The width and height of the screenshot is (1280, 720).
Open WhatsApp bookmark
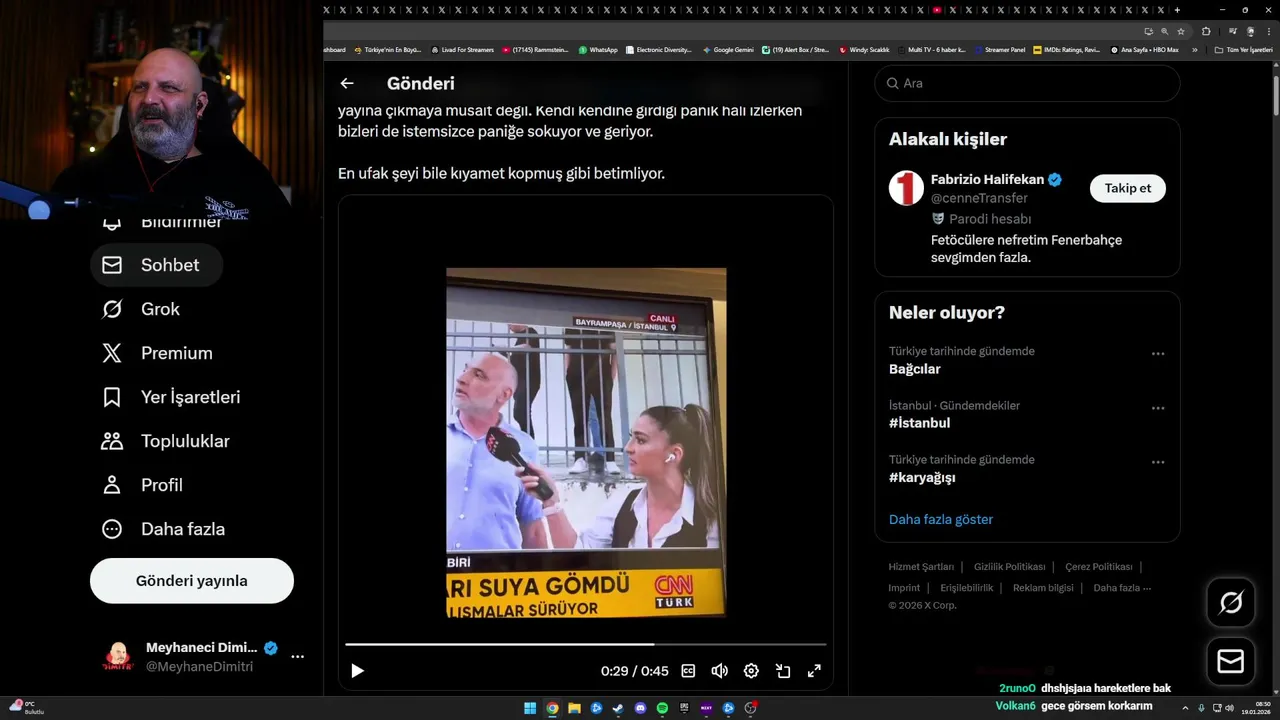[x=598, y=50]
